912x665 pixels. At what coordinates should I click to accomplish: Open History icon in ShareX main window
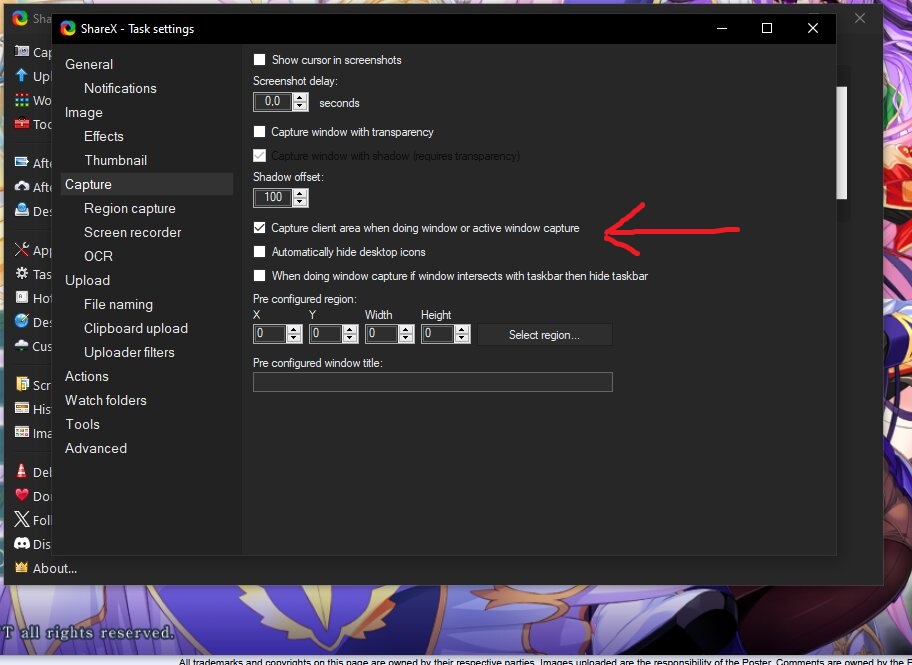click(22, 408)
